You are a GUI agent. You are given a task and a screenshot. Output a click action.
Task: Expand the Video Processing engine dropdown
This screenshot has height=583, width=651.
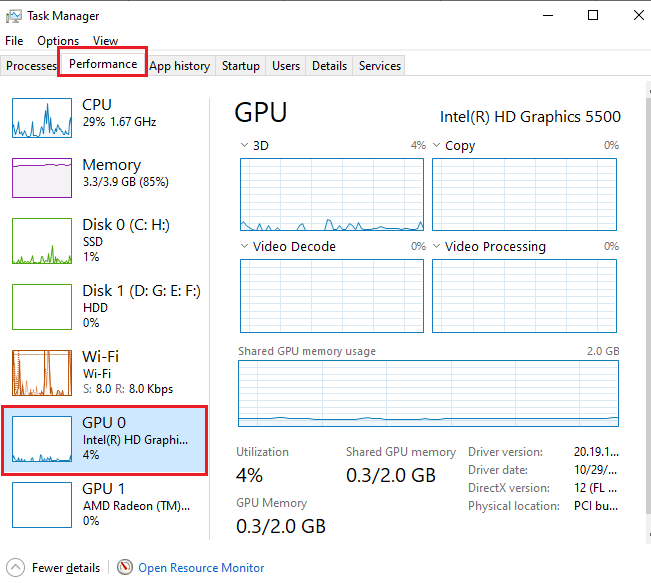[x=437, y=247]
